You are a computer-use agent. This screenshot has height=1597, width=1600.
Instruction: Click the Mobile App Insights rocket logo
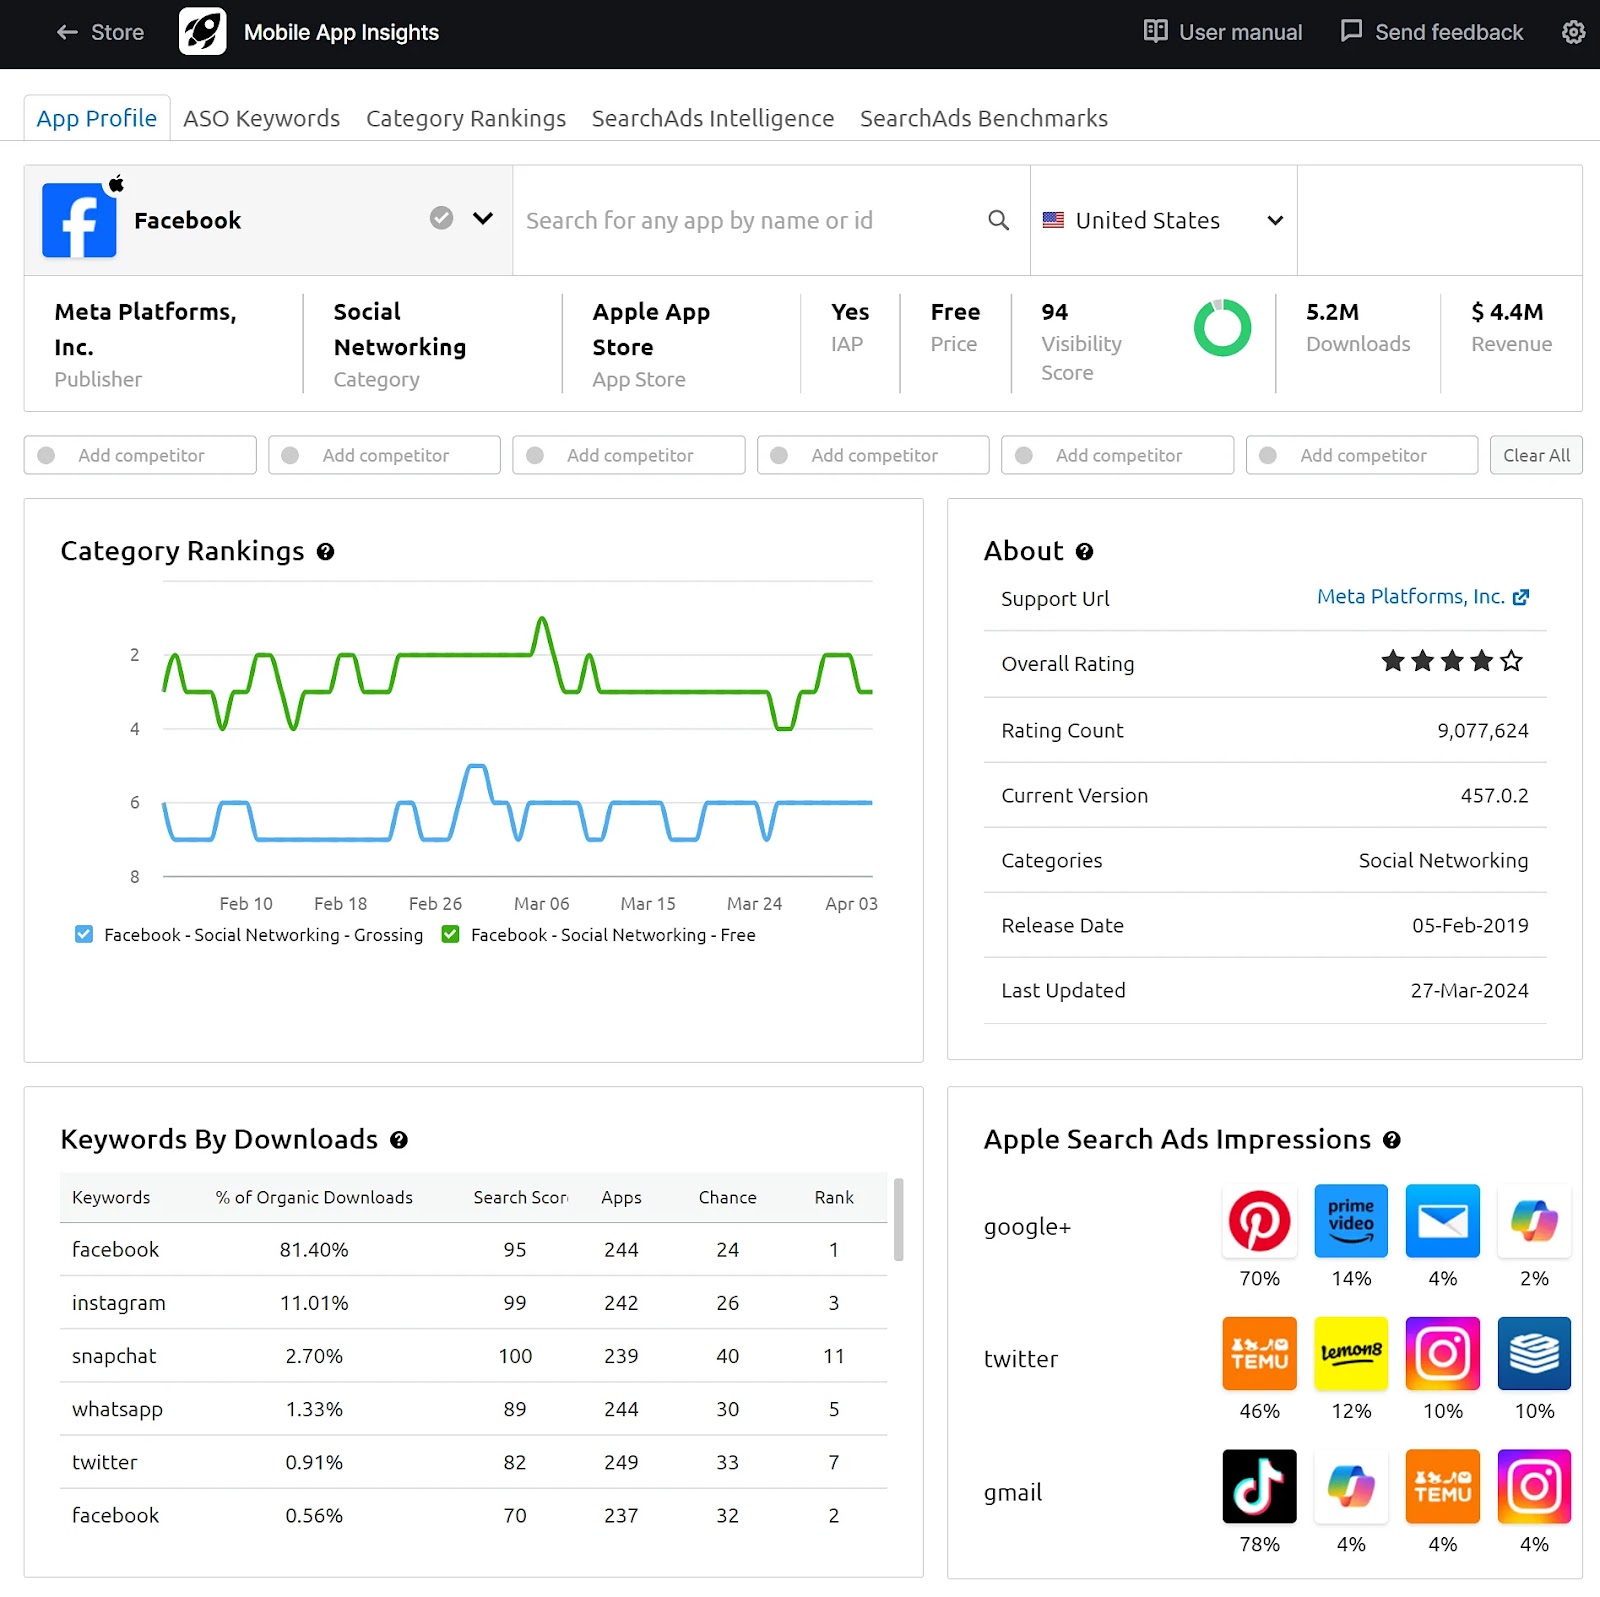pos(202,32)
